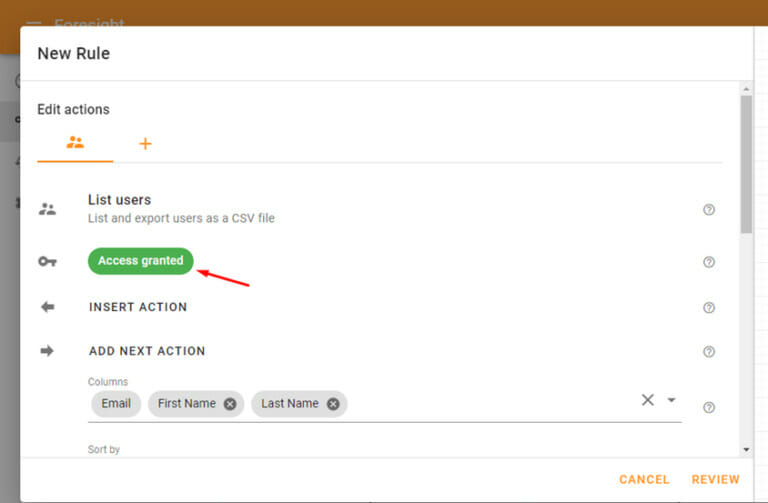
Task: Click REVIEW to proceed with rule
Action: [716, 479]
